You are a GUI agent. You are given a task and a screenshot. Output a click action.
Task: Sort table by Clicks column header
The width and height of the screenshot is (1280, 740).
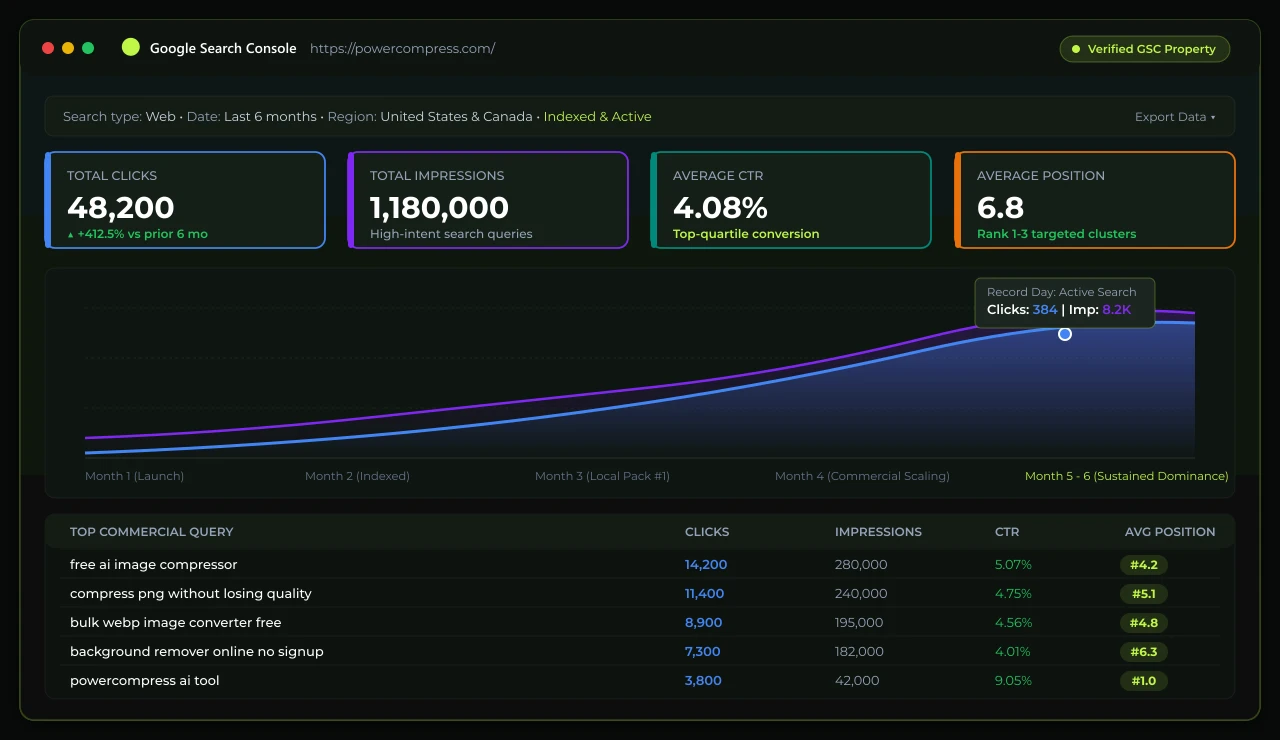[707, 532]
